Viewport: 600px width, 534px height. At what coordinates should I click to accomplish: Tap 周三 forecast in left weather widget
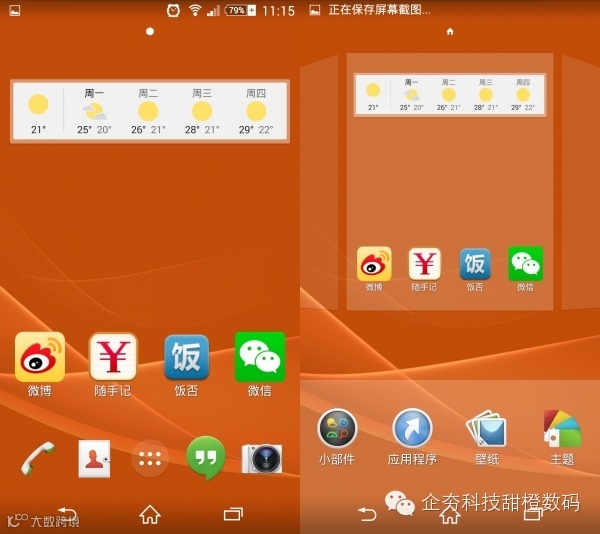tap(202, 111)
